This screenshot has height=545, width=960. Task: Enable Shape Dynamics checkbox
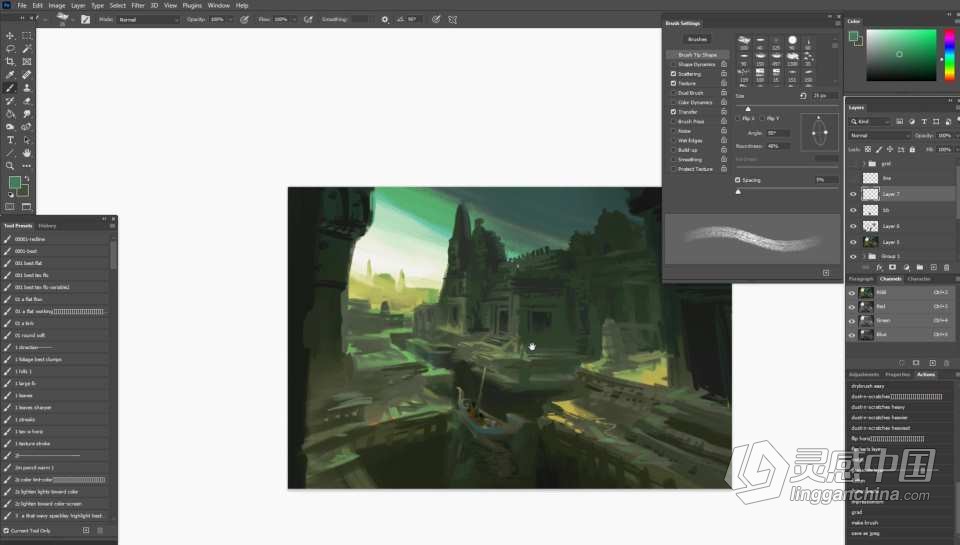(x=673, y=64)
